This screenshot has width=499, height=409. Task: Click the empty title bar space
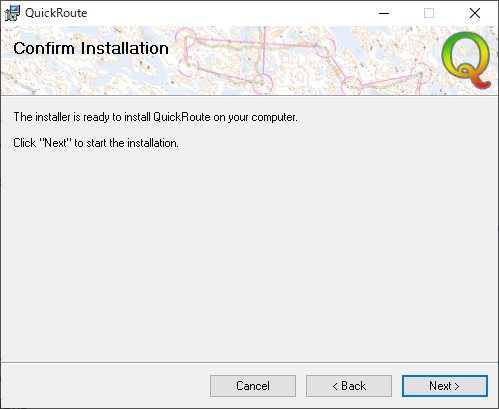tap(230, 13)
